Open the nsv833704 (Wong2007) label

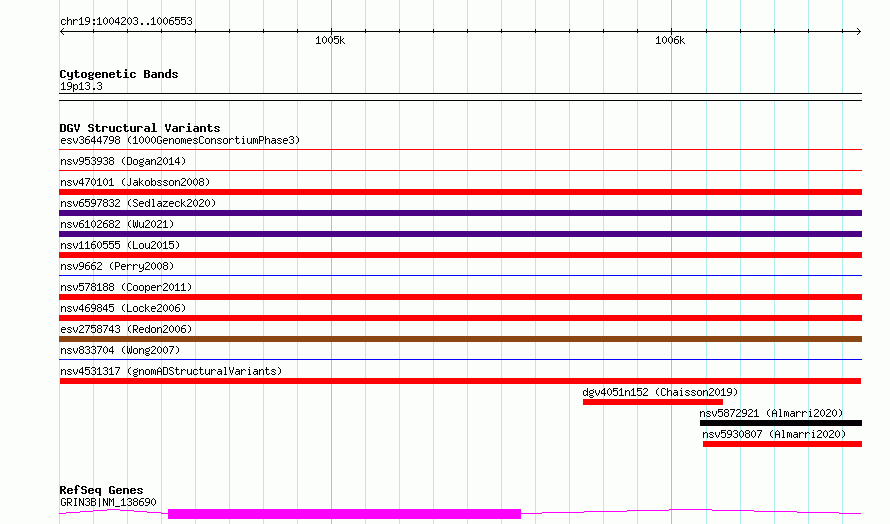point(120,350)
